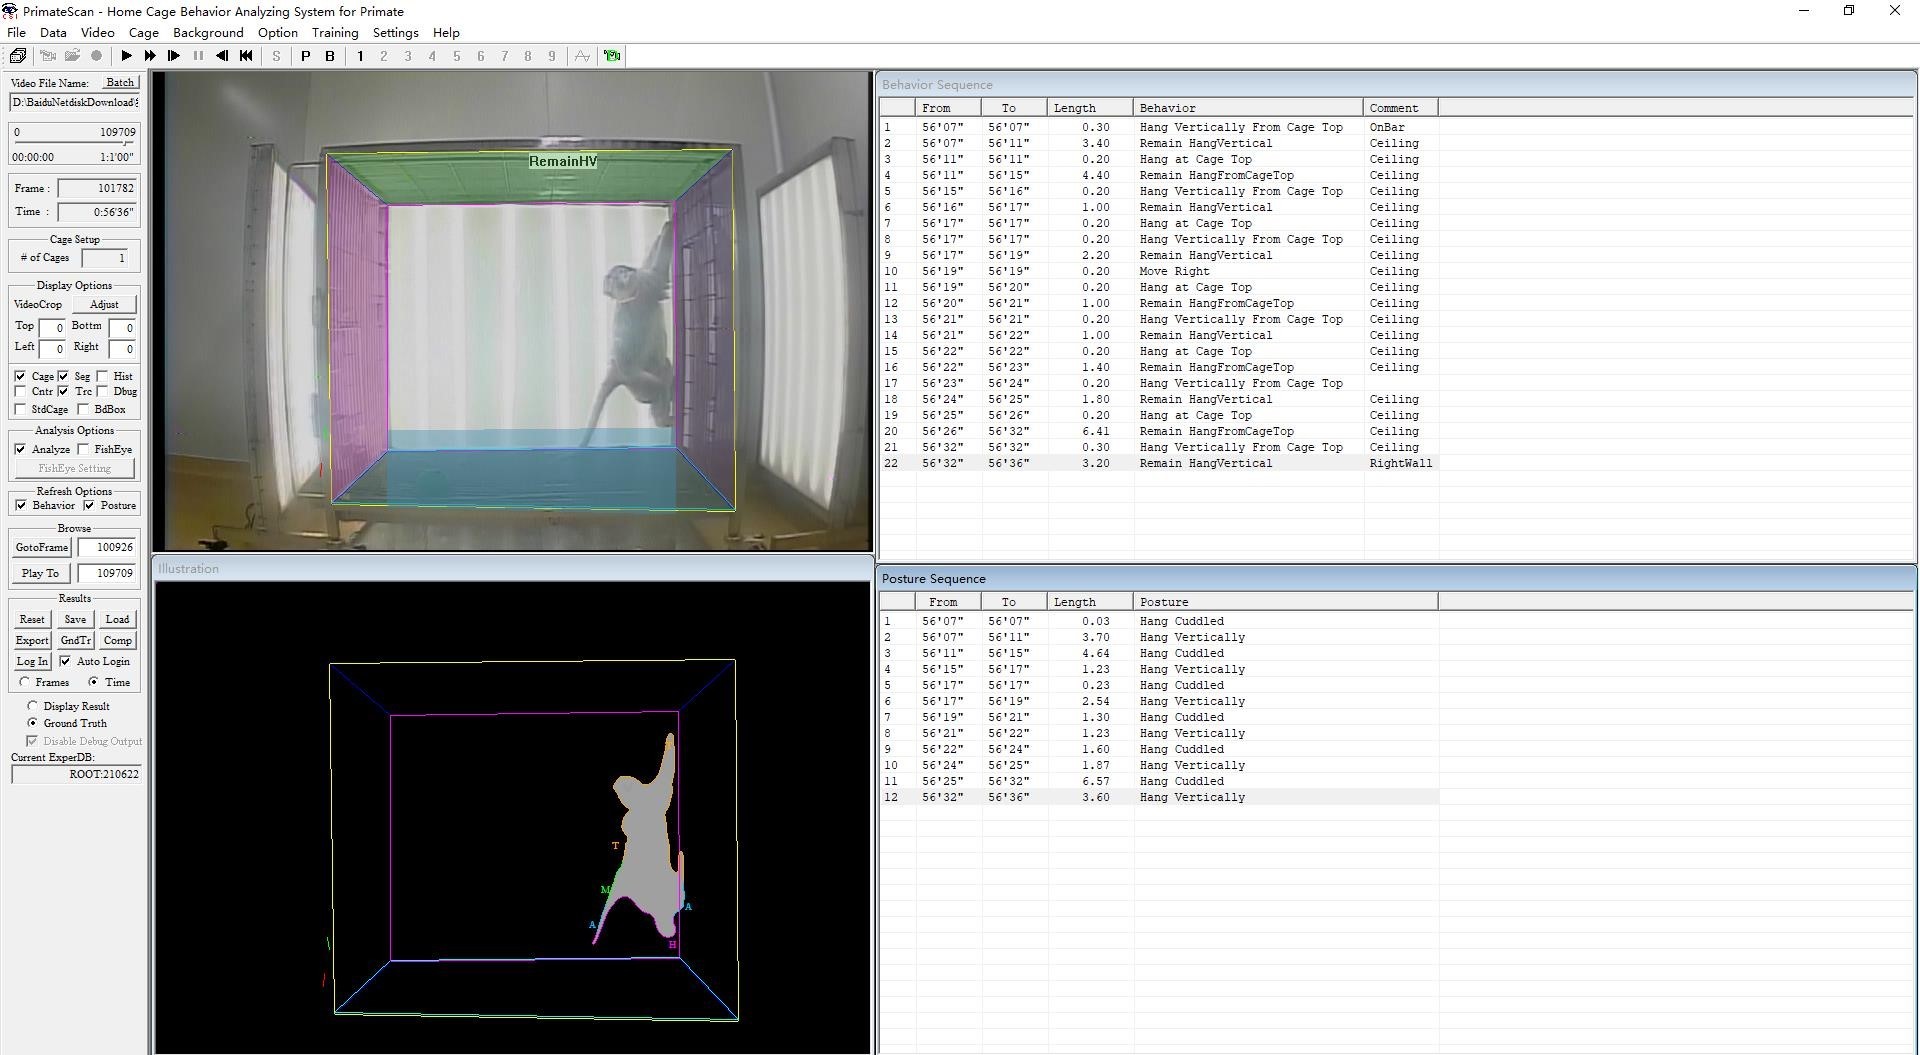Viewport: 1920px width, 1055px height.
Task: Select the Ground Truth radio button
Action: (33, 723)
